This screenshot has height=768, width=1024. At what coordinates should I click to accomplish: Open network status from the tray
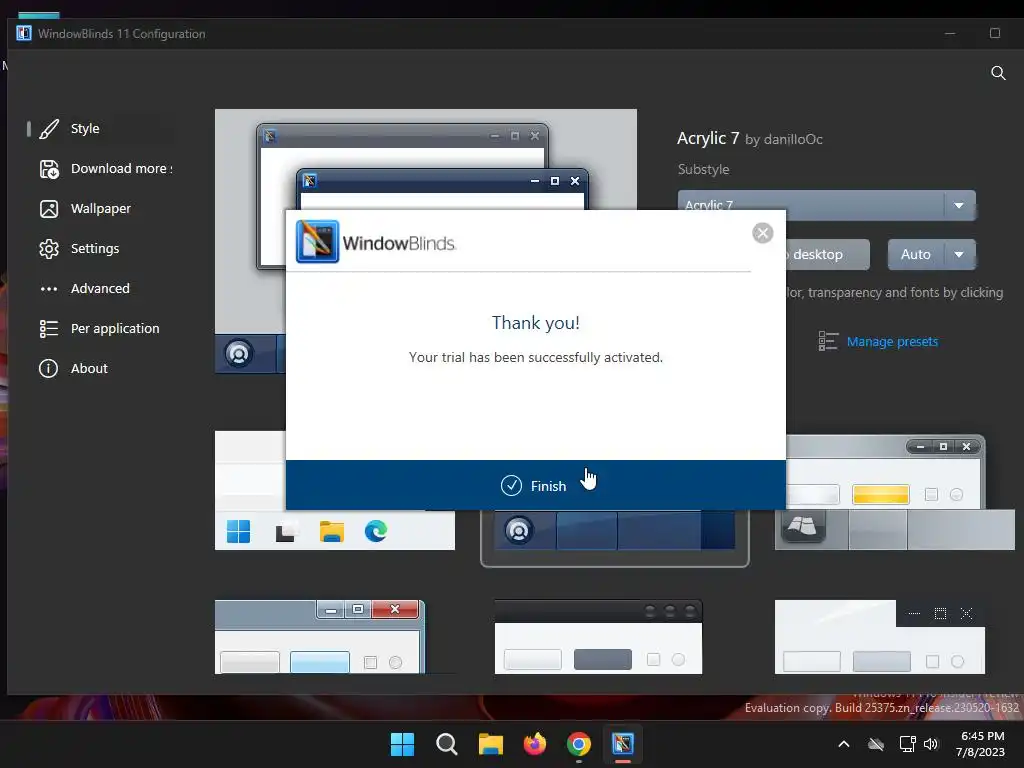[907, 744]
